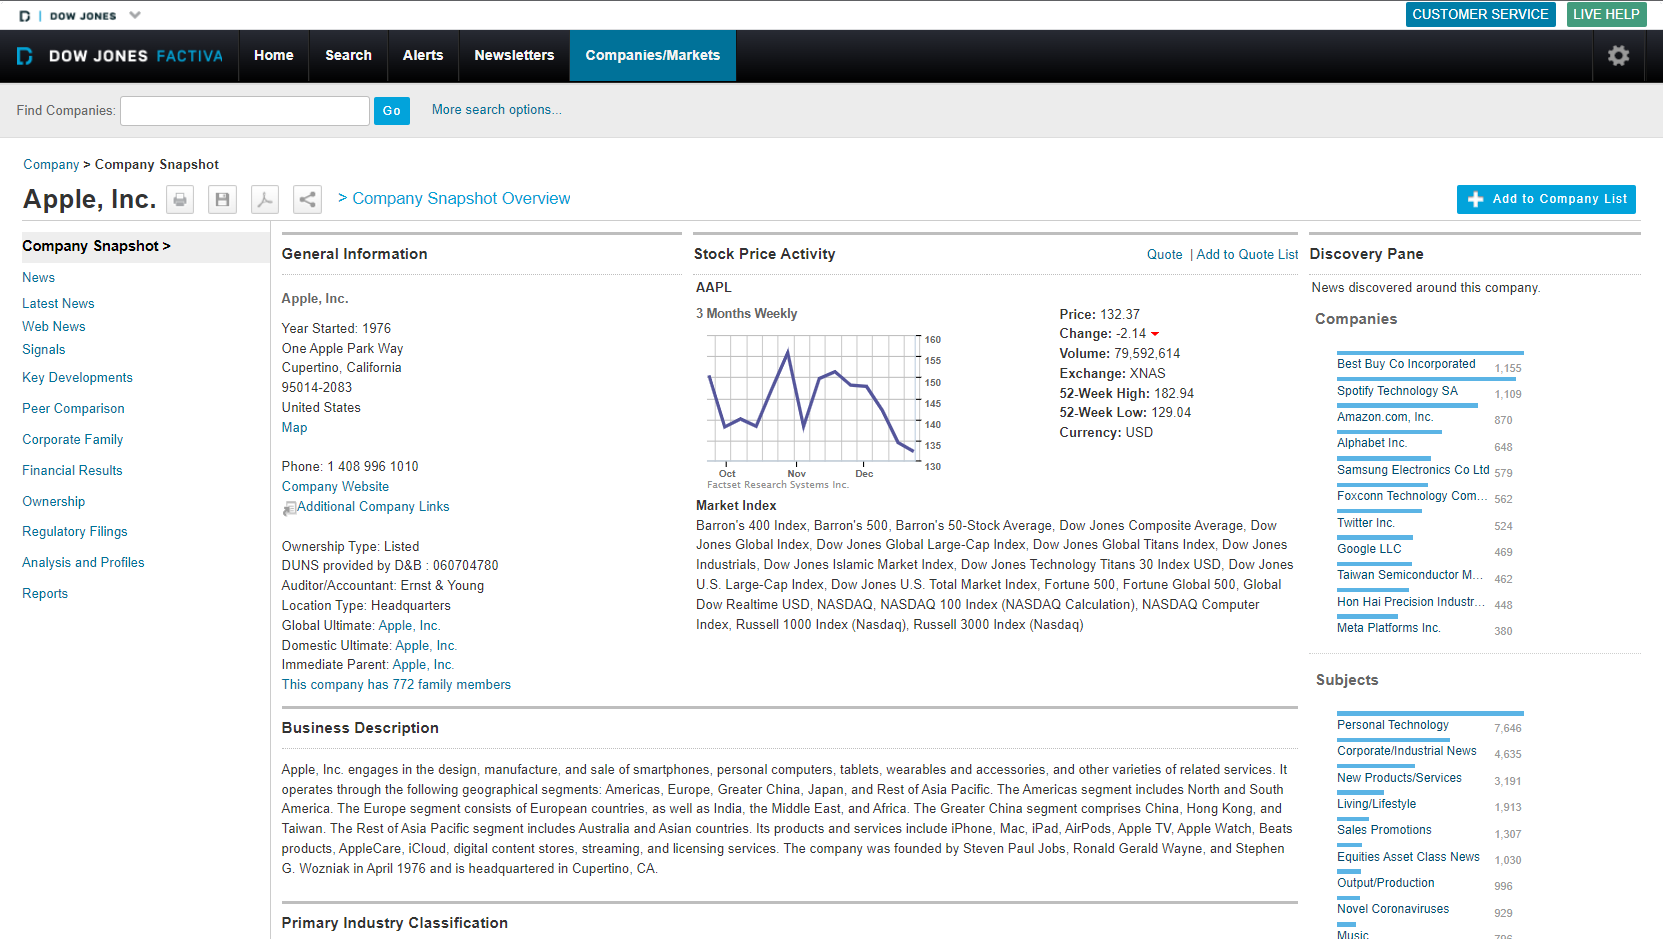
Task: Click the Dow Jones Factiva logo
Action: point(120,56)
